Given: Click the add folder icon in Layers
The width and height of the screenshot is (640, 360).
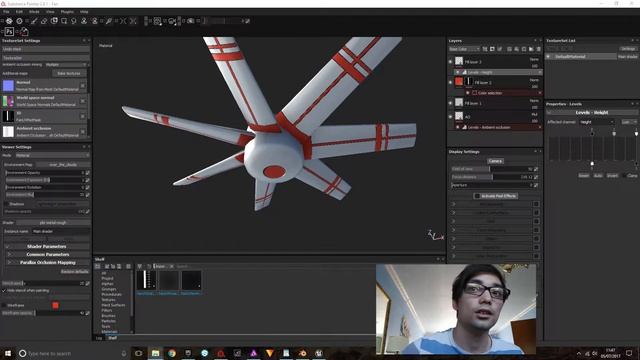Looking at the screenshot, I should (531, 49).
